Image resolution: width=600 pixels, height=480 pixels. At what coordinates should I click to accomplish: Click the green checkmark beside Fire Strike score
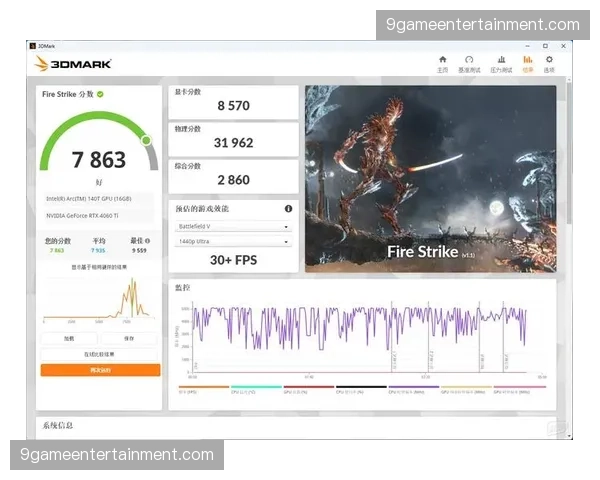click(x=100, y=94)
